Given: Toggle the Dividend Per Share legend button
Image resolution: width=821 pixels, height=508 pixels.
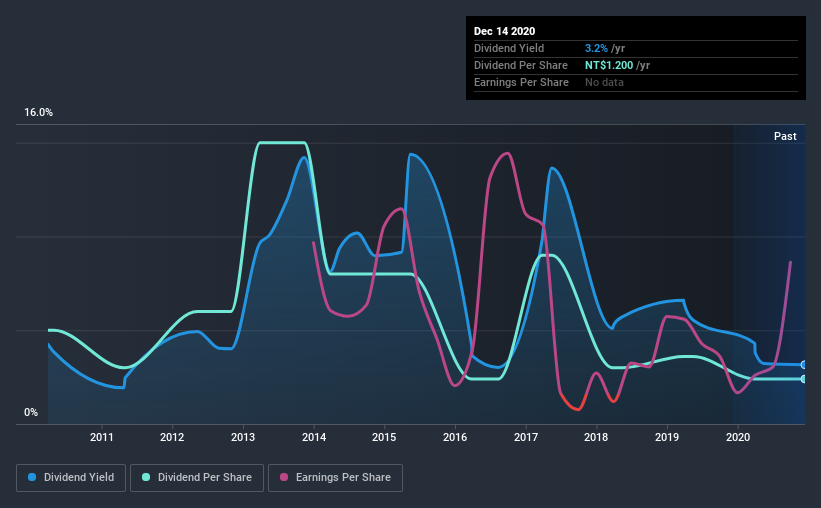Looking at the screenshot, I should pos(197,478).
